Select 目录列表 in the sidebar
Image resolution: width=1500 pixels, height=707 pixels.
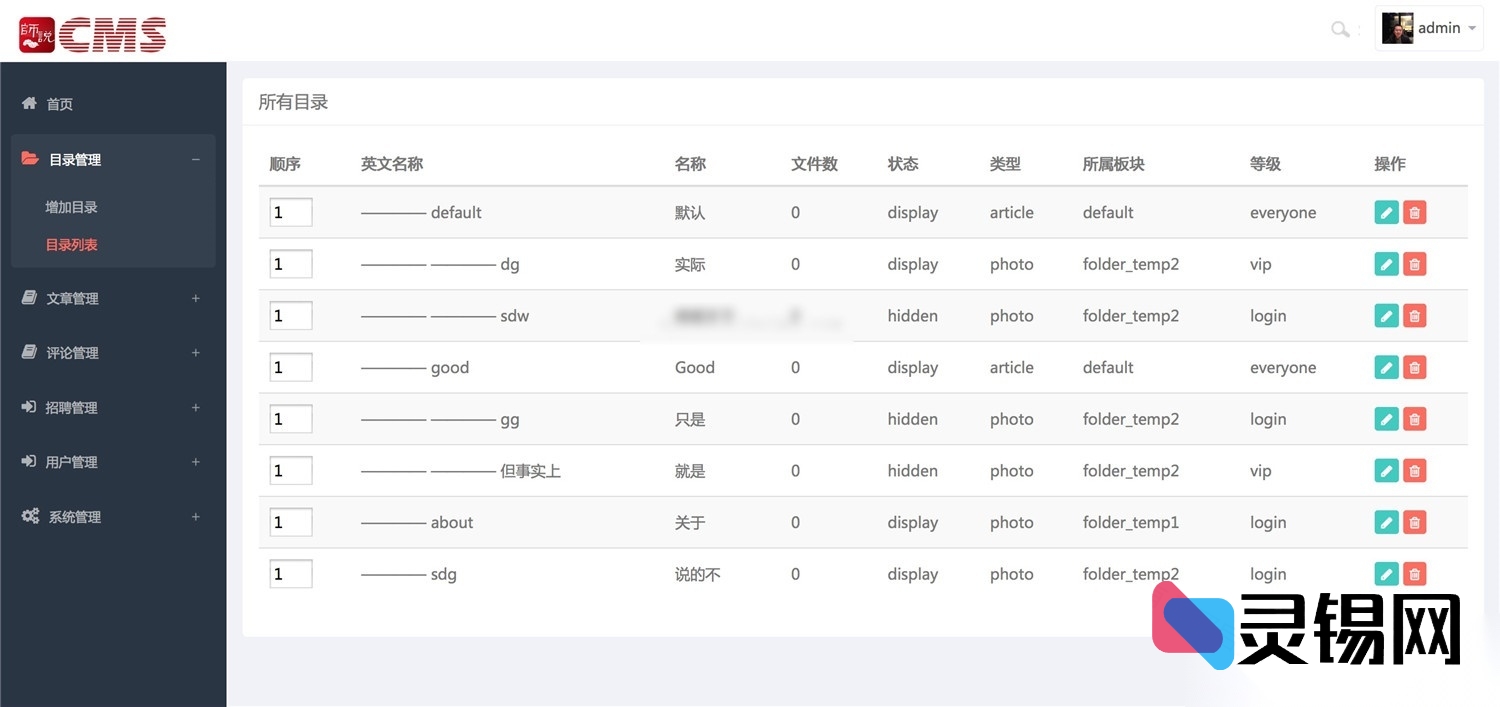(70, 244)
